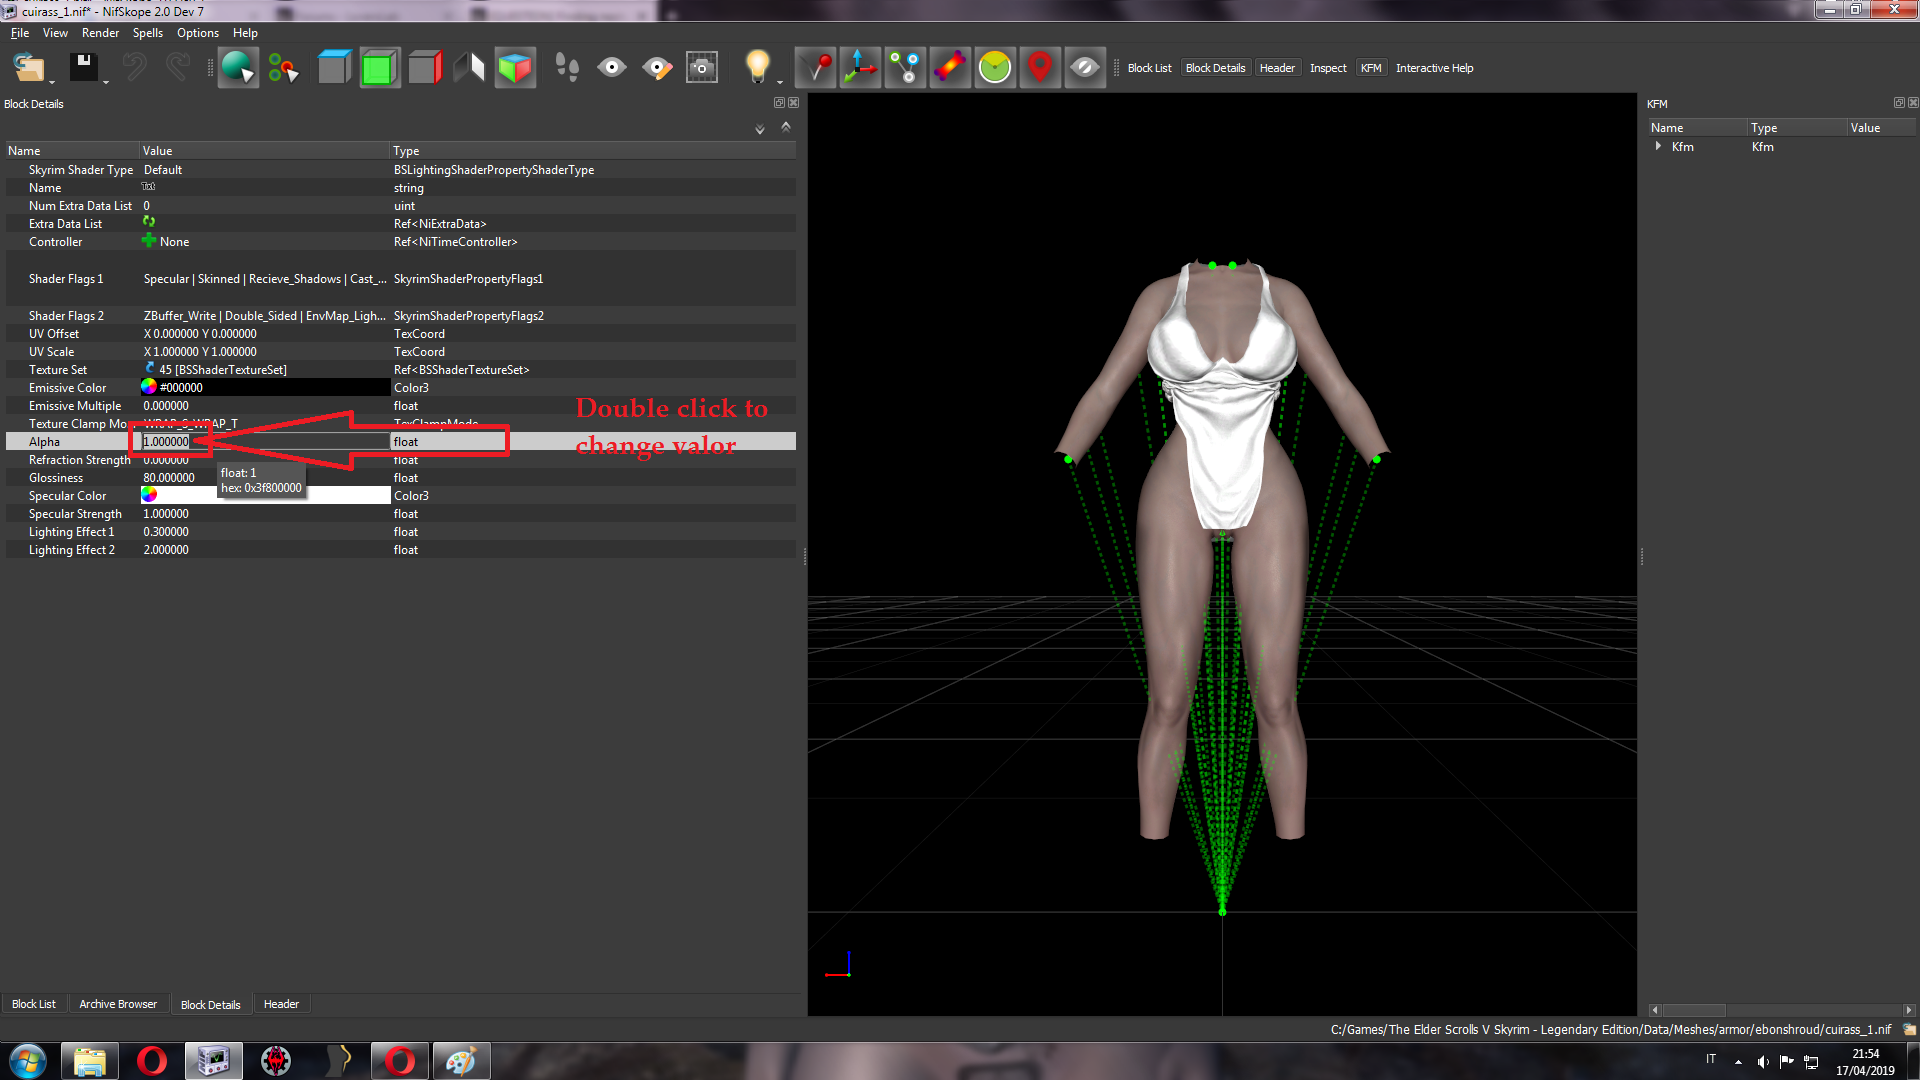Save the file with floppy icon
1920x1080 pixels.
(83, 66)
